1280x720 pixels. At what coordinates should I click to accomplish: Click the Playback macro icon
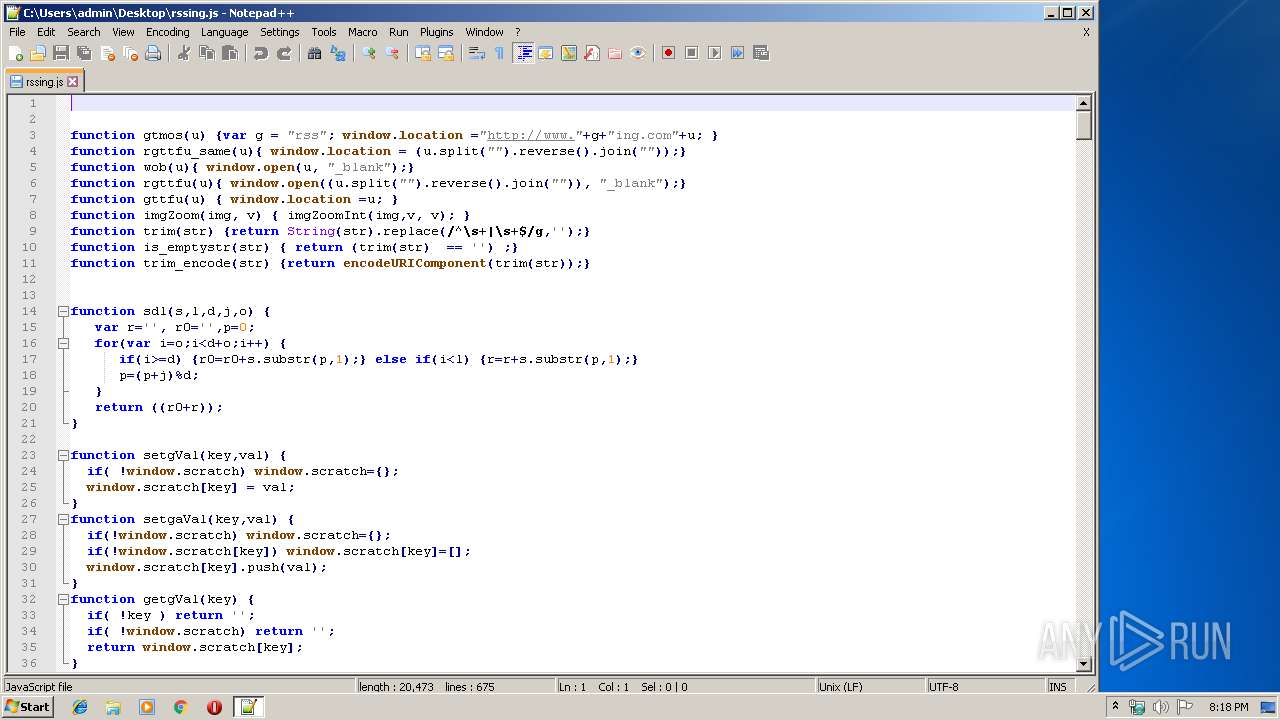(714, 53)
